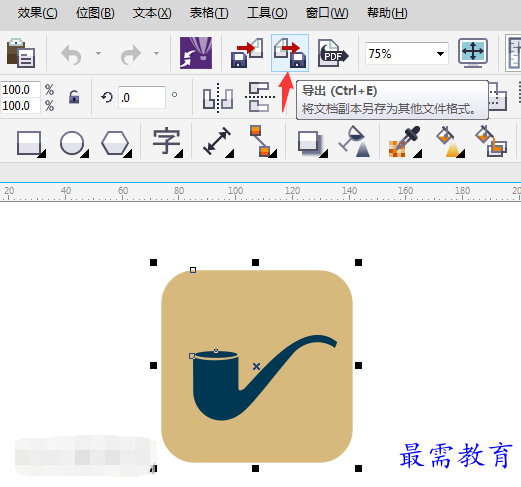Viewport: 521px width, 487px height.
Task: Select the Text (字) tool
Action: coord(168,142)
